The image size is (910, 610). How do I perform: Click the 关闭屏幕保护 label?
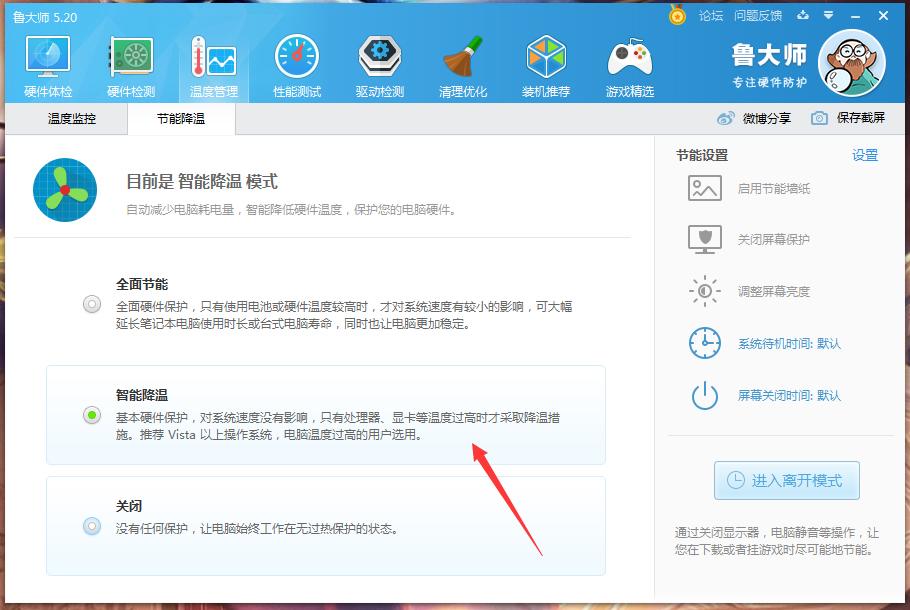coord(774,240)
